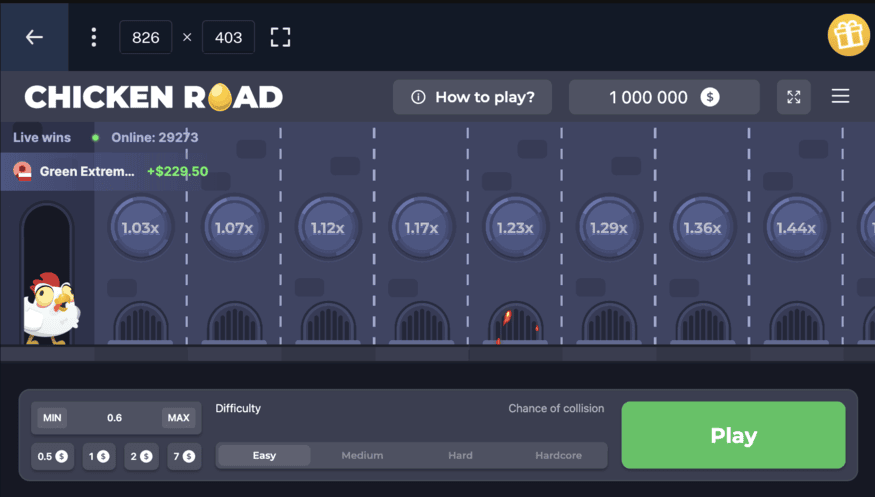
Task: Expand game with the arrows icon
Action: (794, 97)
